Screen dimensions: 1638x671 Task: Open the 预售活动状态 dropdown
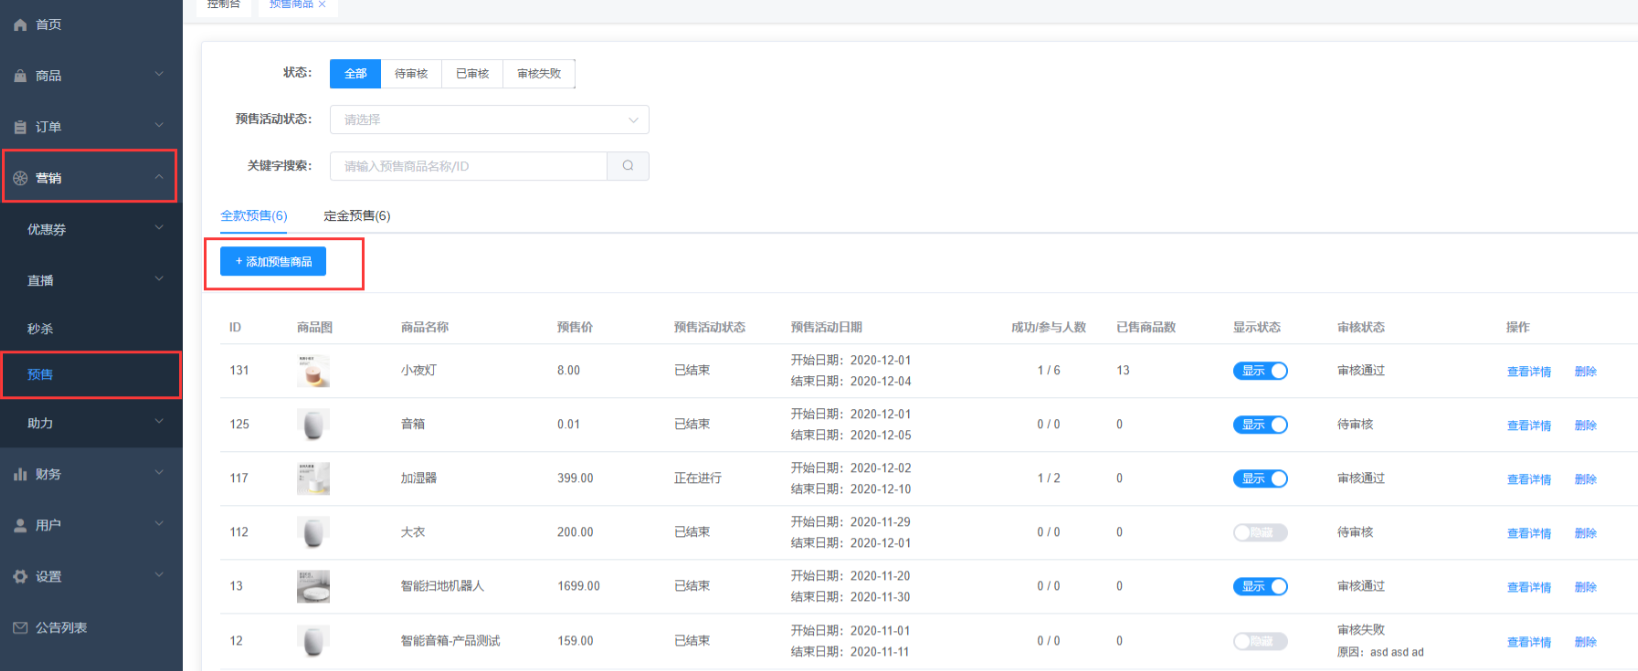489,120
